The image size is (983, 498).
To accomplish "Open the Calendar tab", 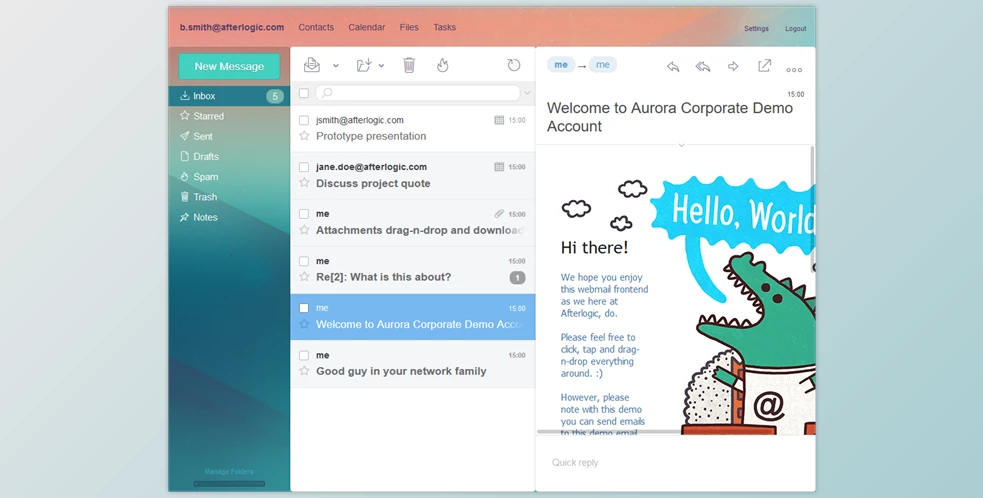I will click(x=367, y=27).
